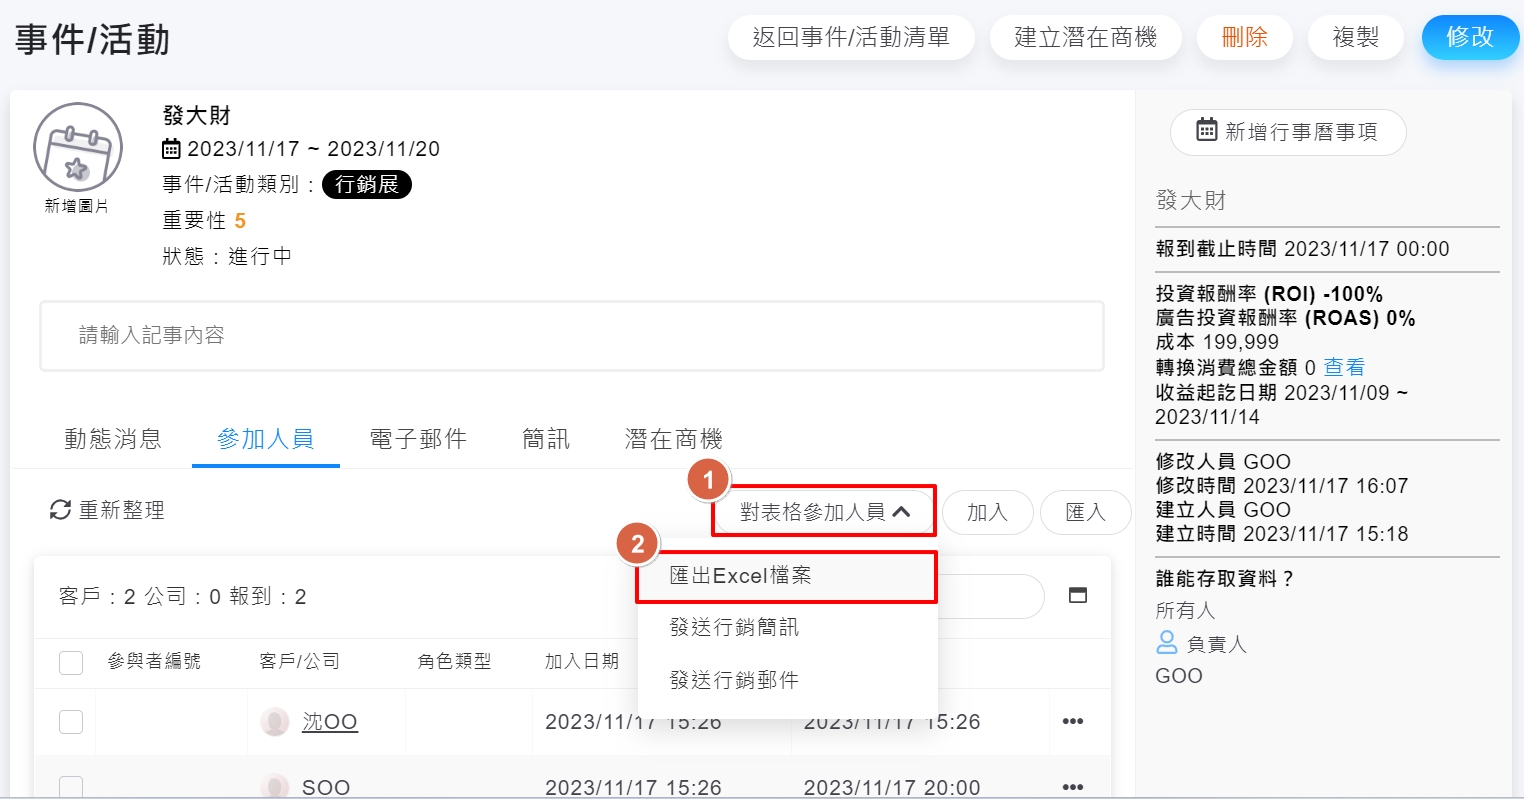
Task: Open the three-dot menu for SOO row
Action: coord(1073,787)
